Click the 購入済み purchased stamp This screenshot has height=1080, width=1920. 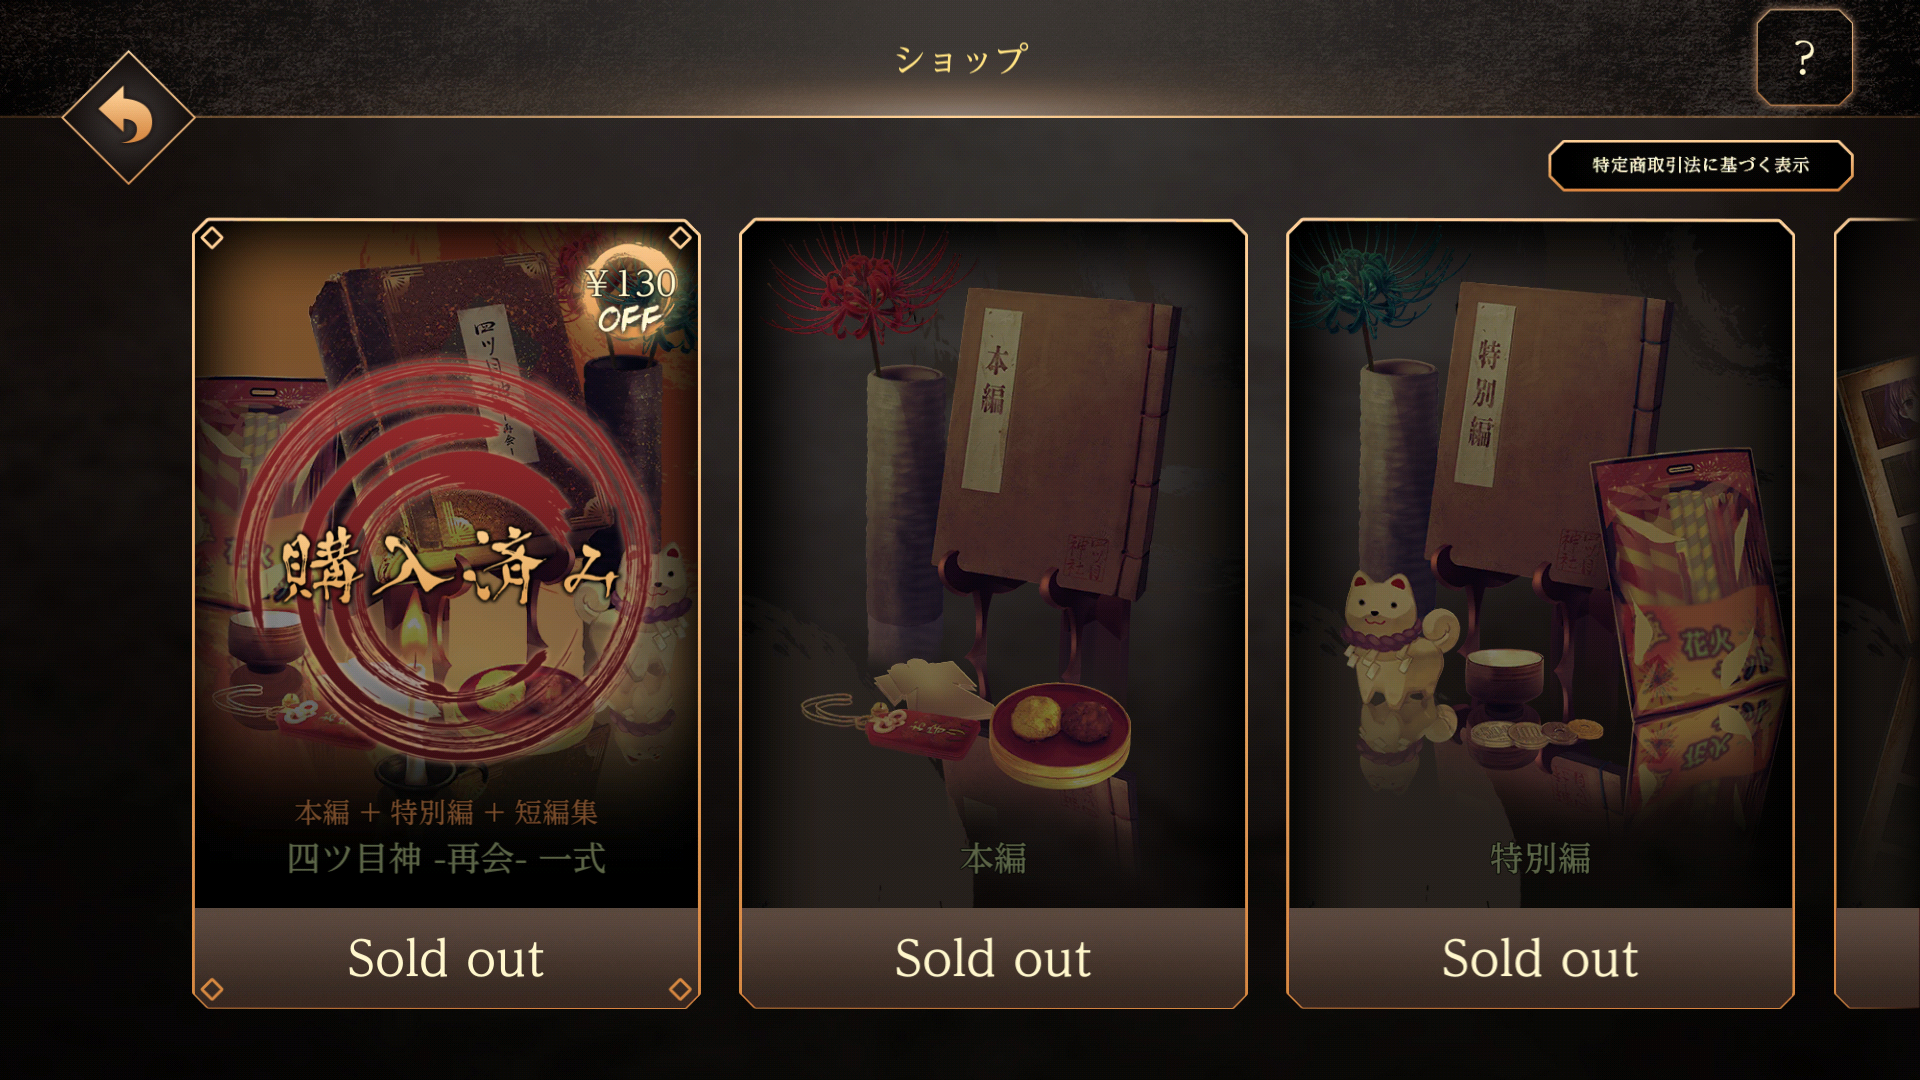pyautogui.click(x=445, y=567)
